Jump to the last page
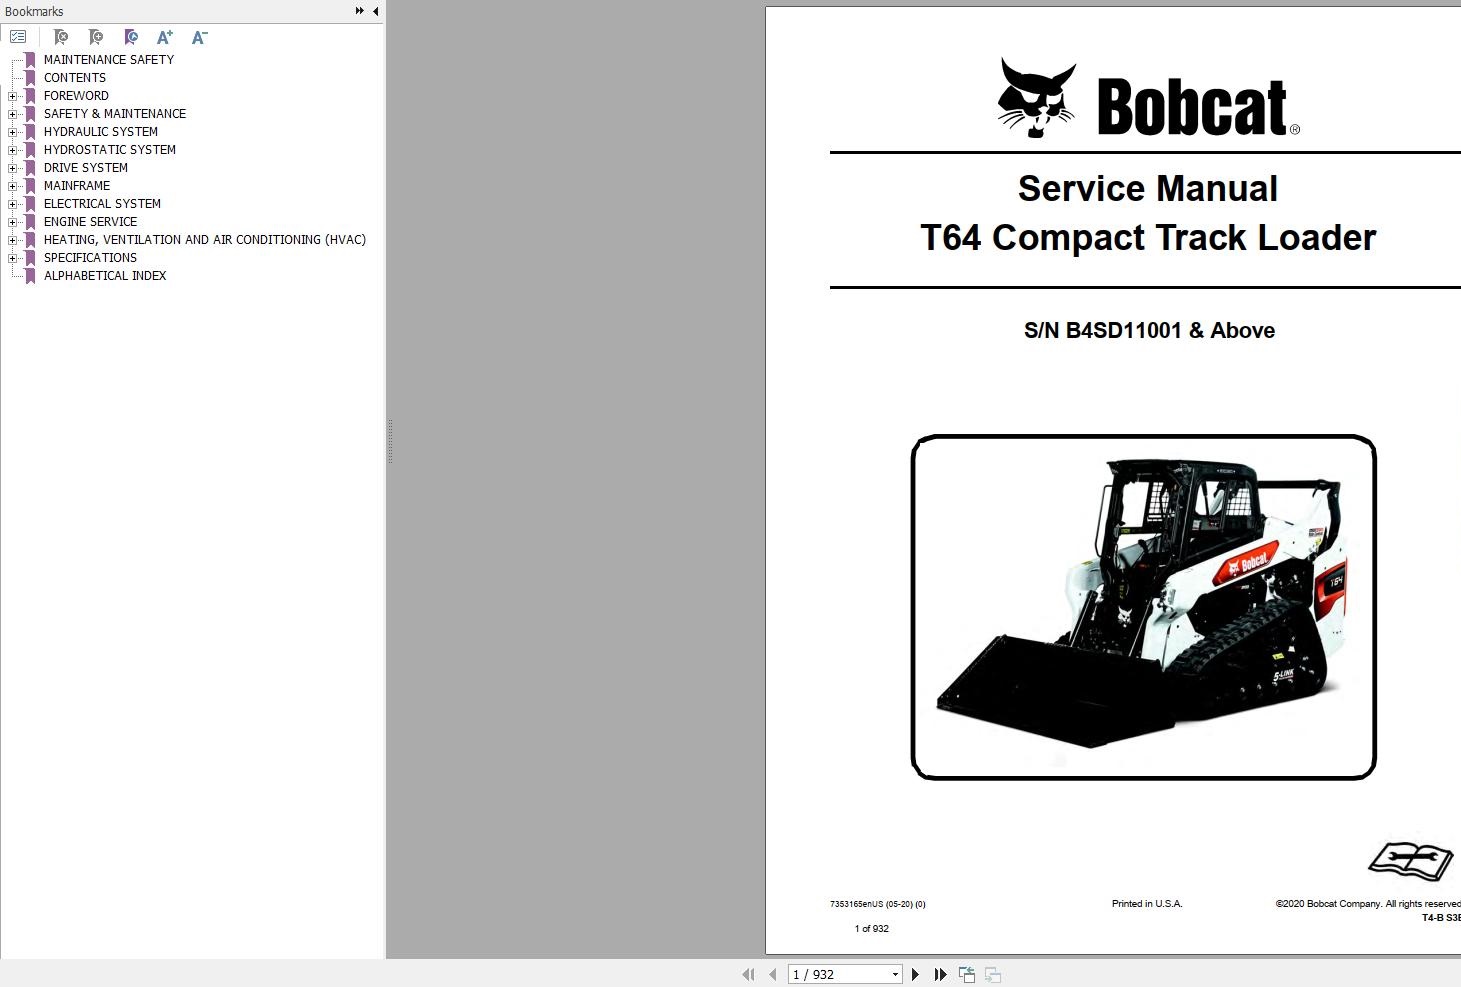Image resolution: width=1461 pixels, height=987 pixels. click(940, 974)
